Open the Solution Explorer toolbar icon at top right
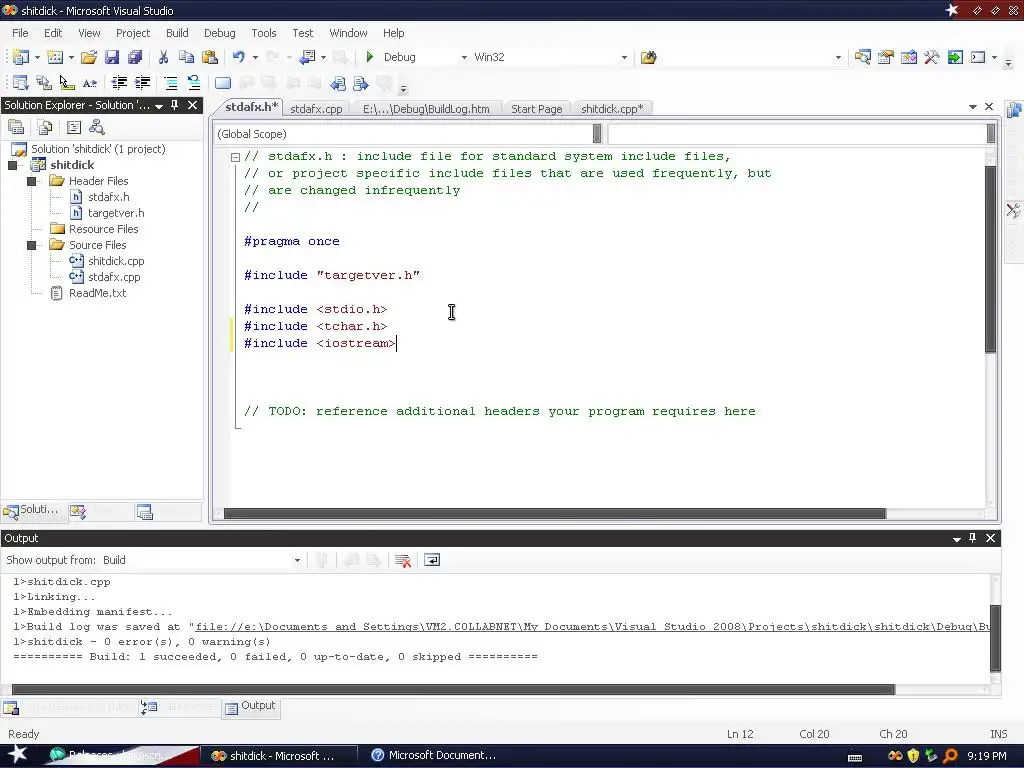Image resolution: width=1024 pixels, height=768 pixels. click(862, 57)
